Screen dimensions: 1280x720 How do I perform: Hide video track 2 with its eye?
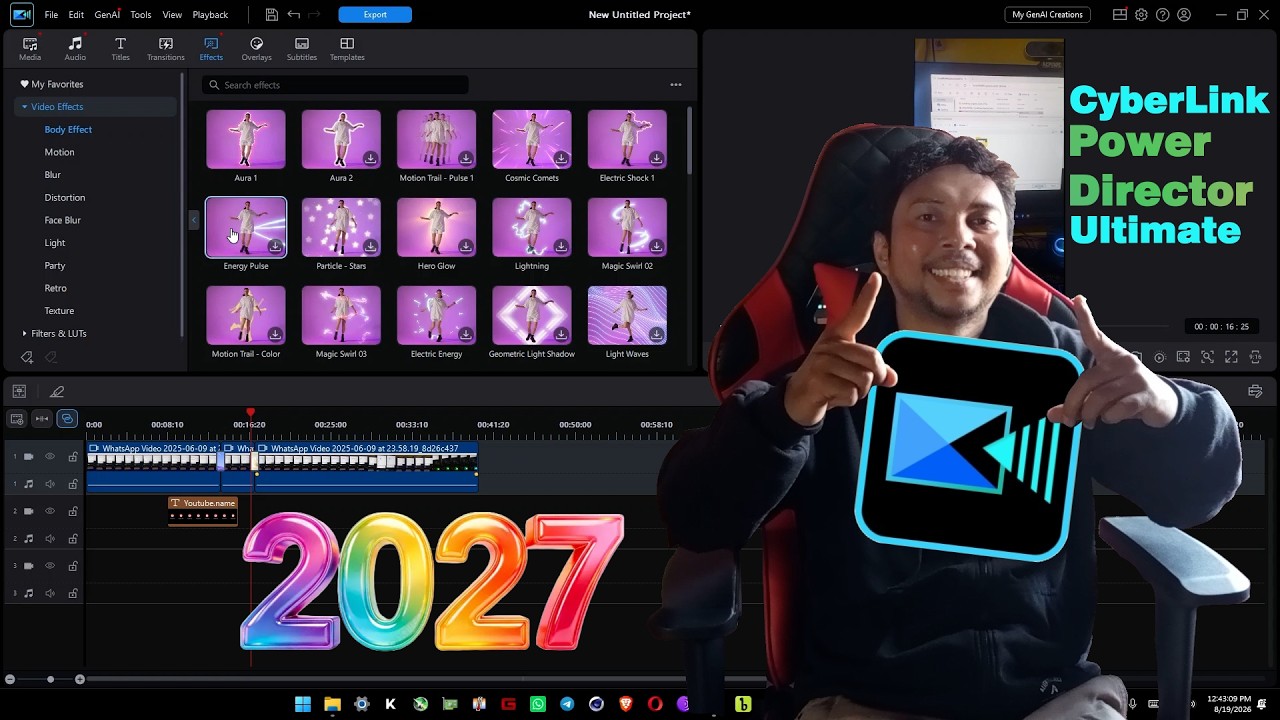(x=50, y=511)
